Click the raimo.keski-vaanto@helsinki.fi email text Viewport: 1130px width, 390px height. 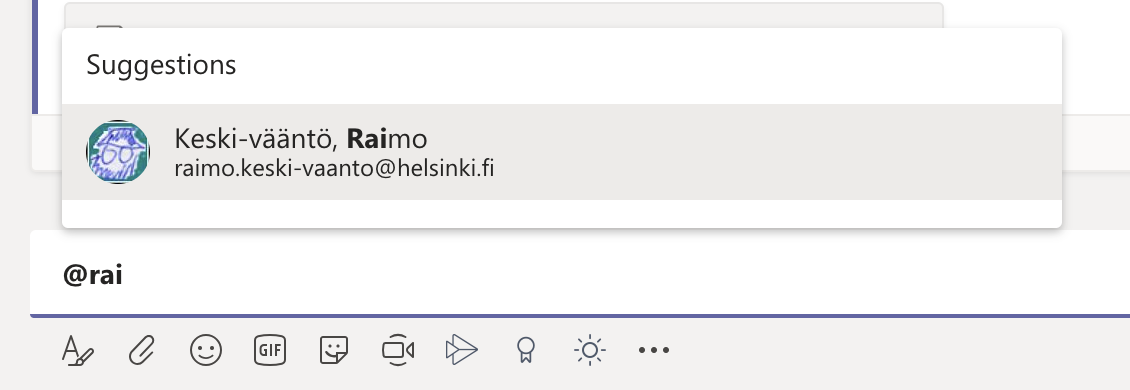(x=334, y=168)
